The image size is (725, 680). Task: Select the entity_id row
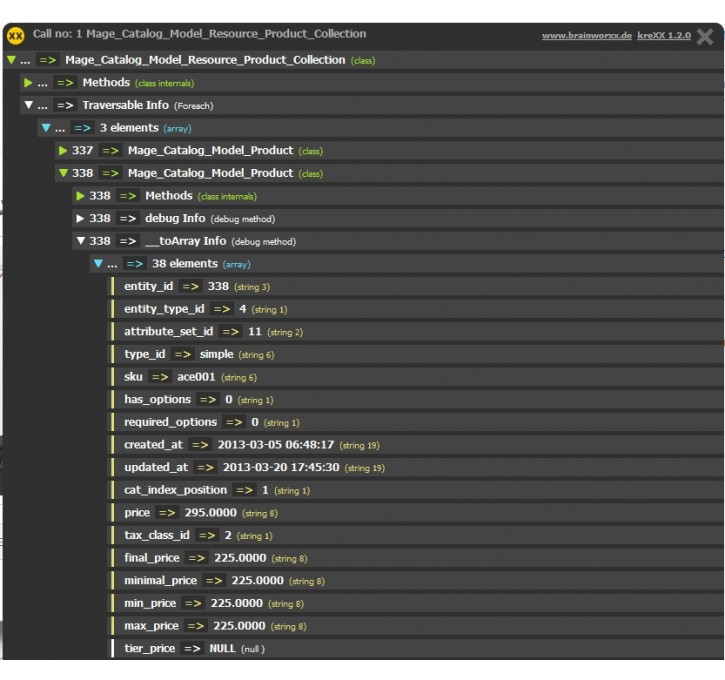click(415, 287)
